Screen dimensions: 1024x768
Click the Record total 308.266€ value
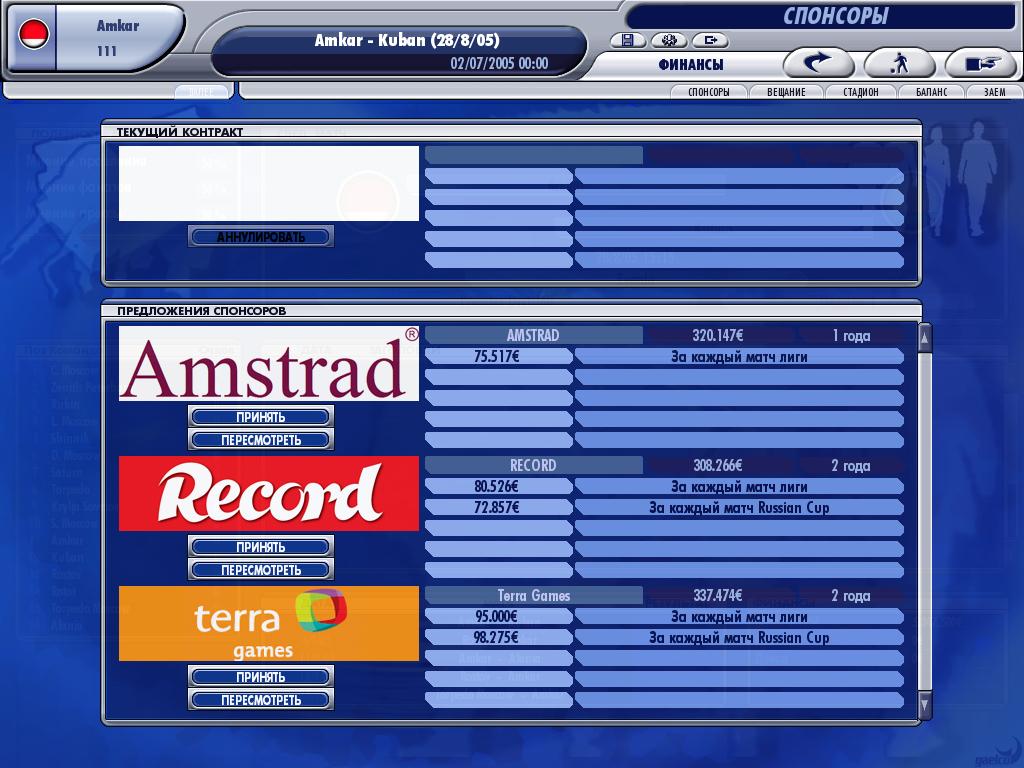click(x=718, y=466)
